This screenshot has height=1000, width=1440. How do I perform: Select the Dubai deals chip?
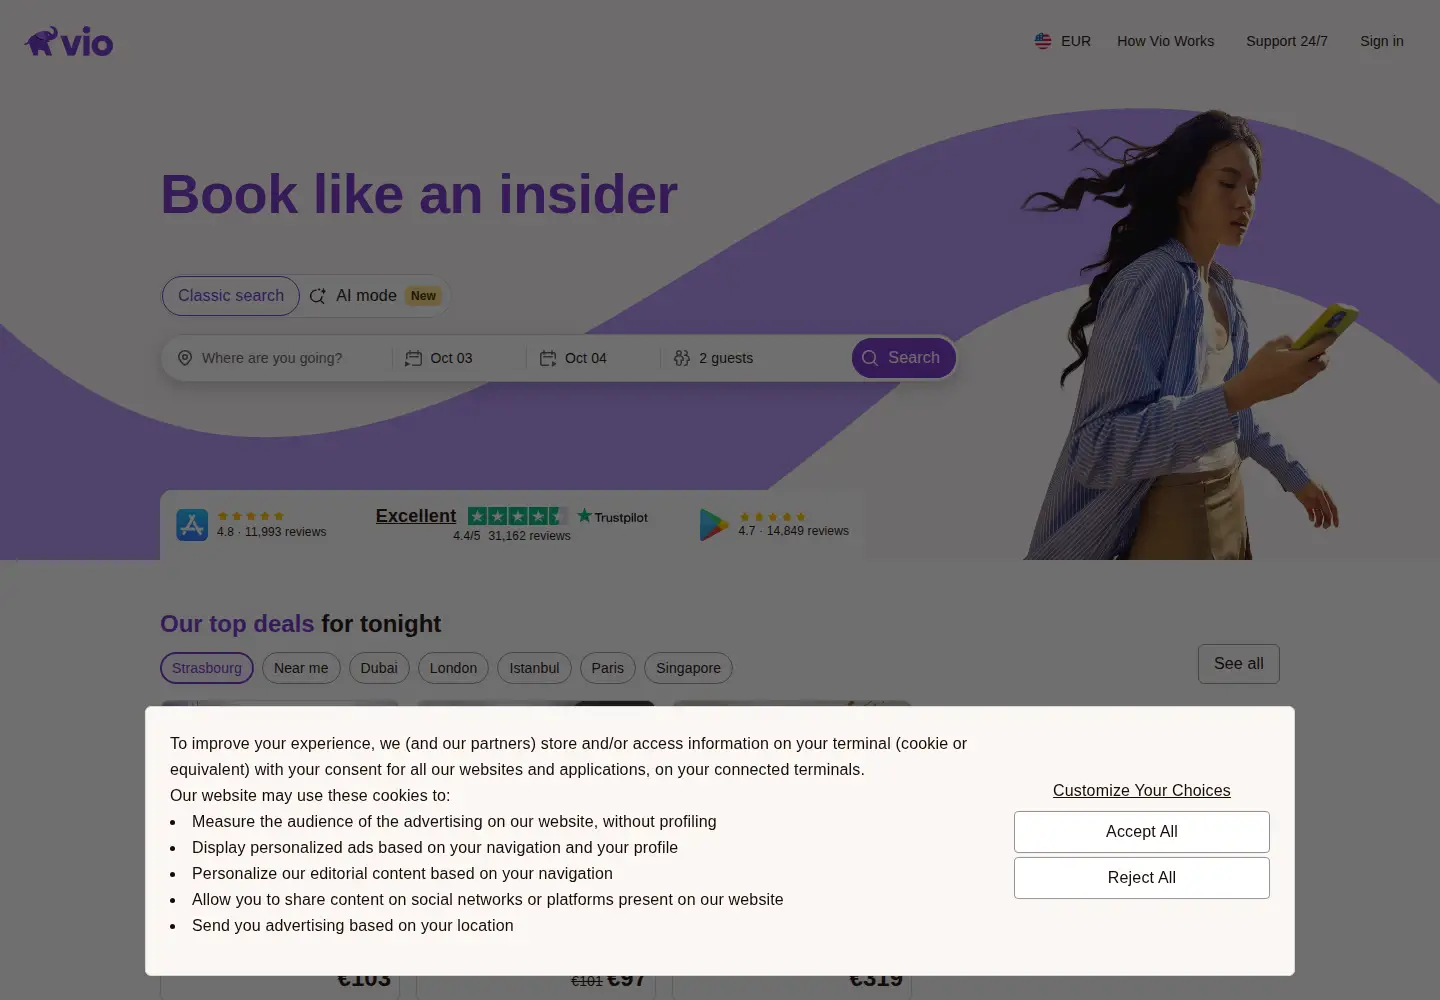pos(379,668)
